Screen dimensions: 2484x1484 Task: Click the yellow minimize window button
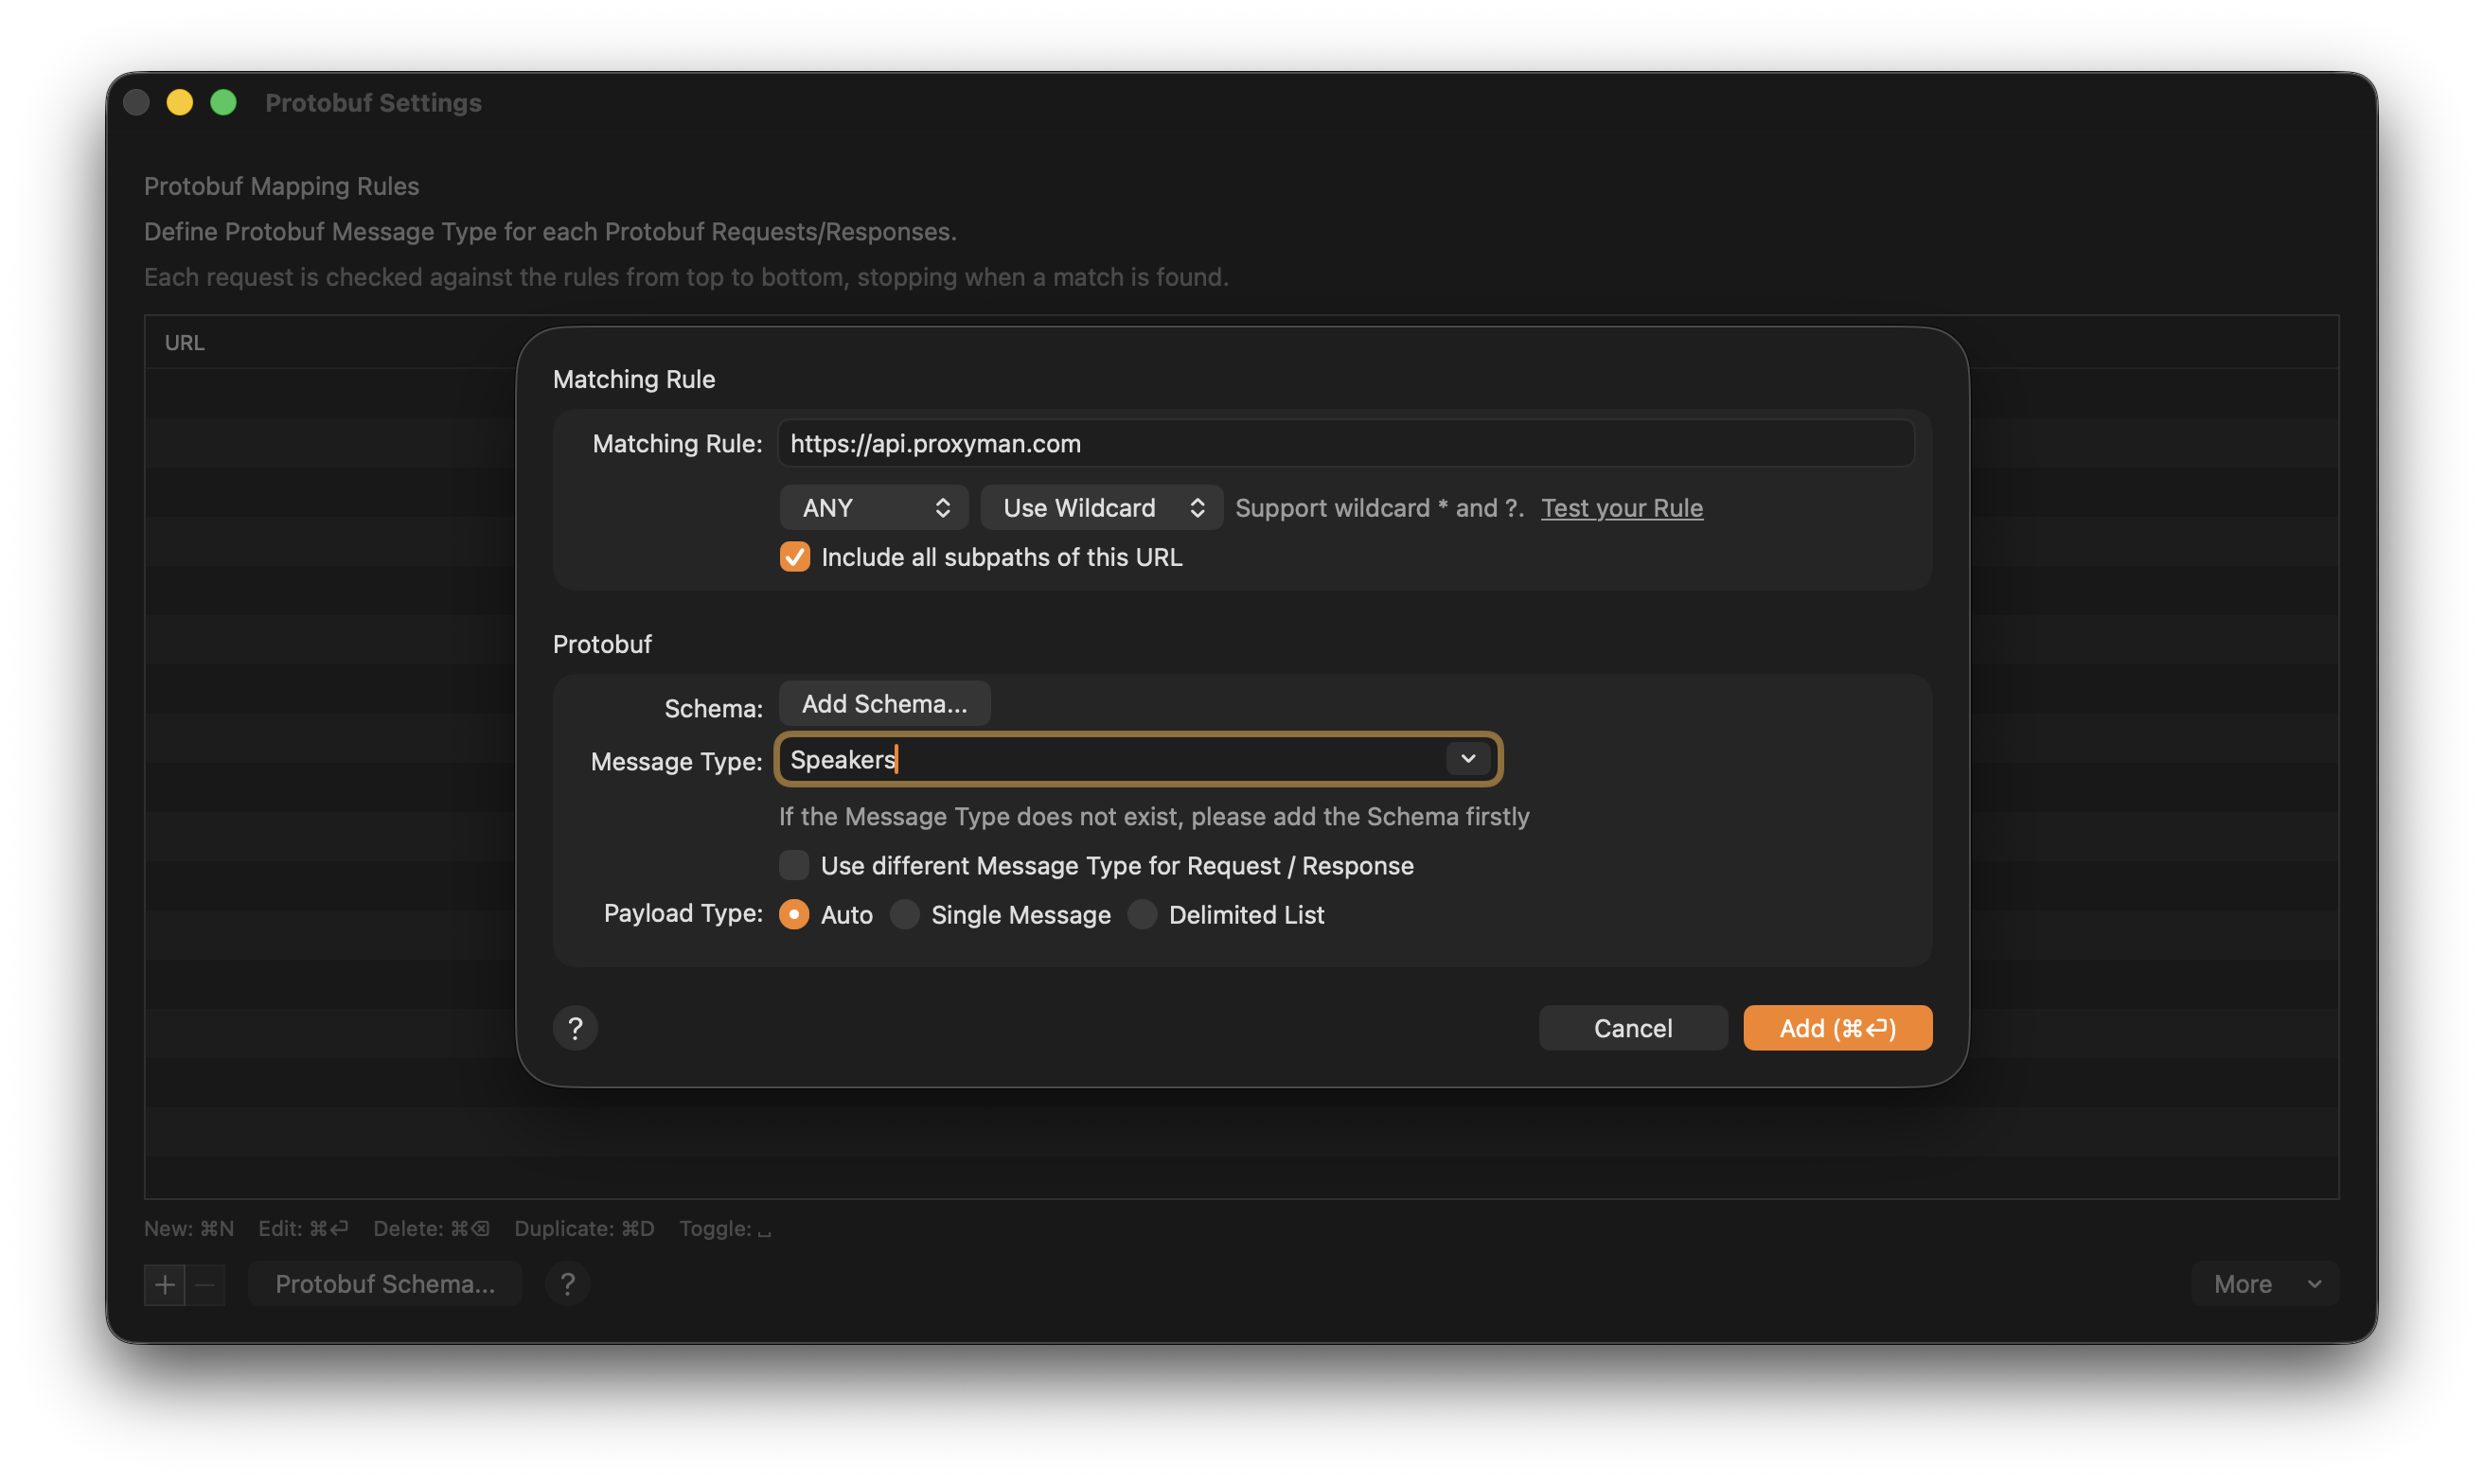[x=180, y=102]
